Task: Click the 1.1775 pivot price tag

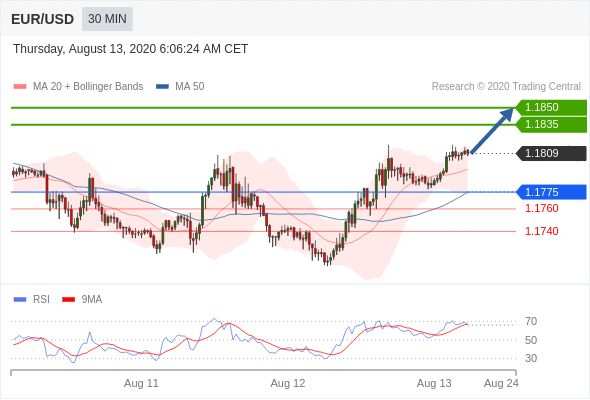Action: (551, 192)
